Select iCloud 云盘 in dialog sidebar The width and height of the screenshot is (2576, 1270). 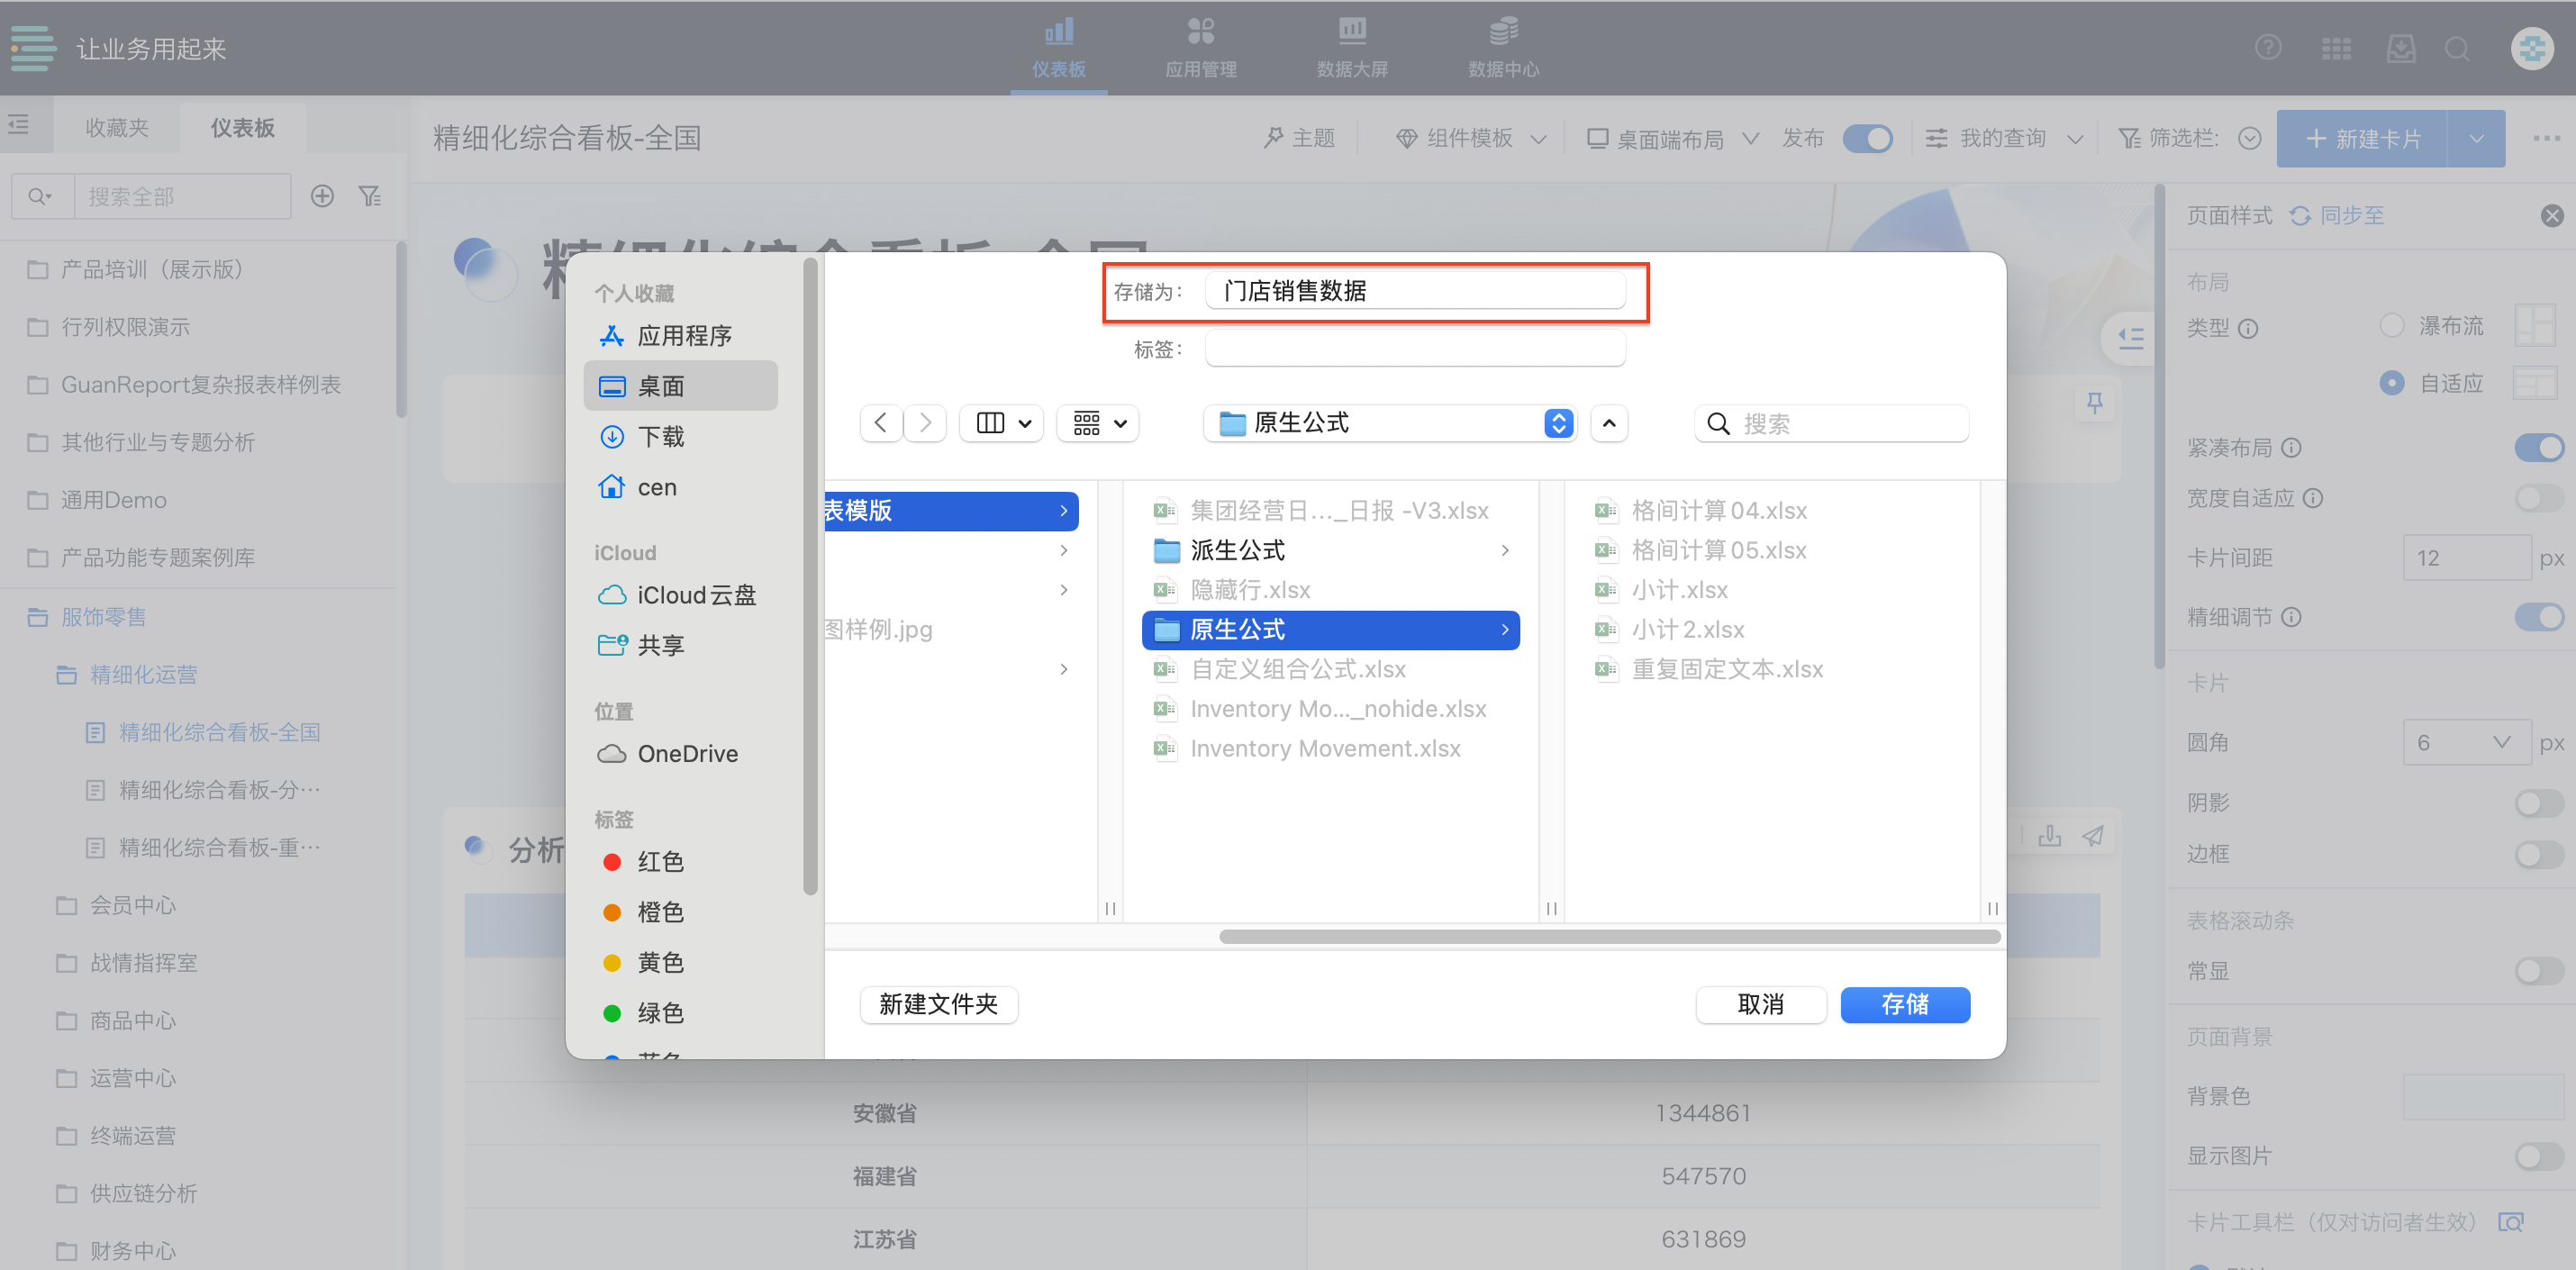tap(680, 595)
